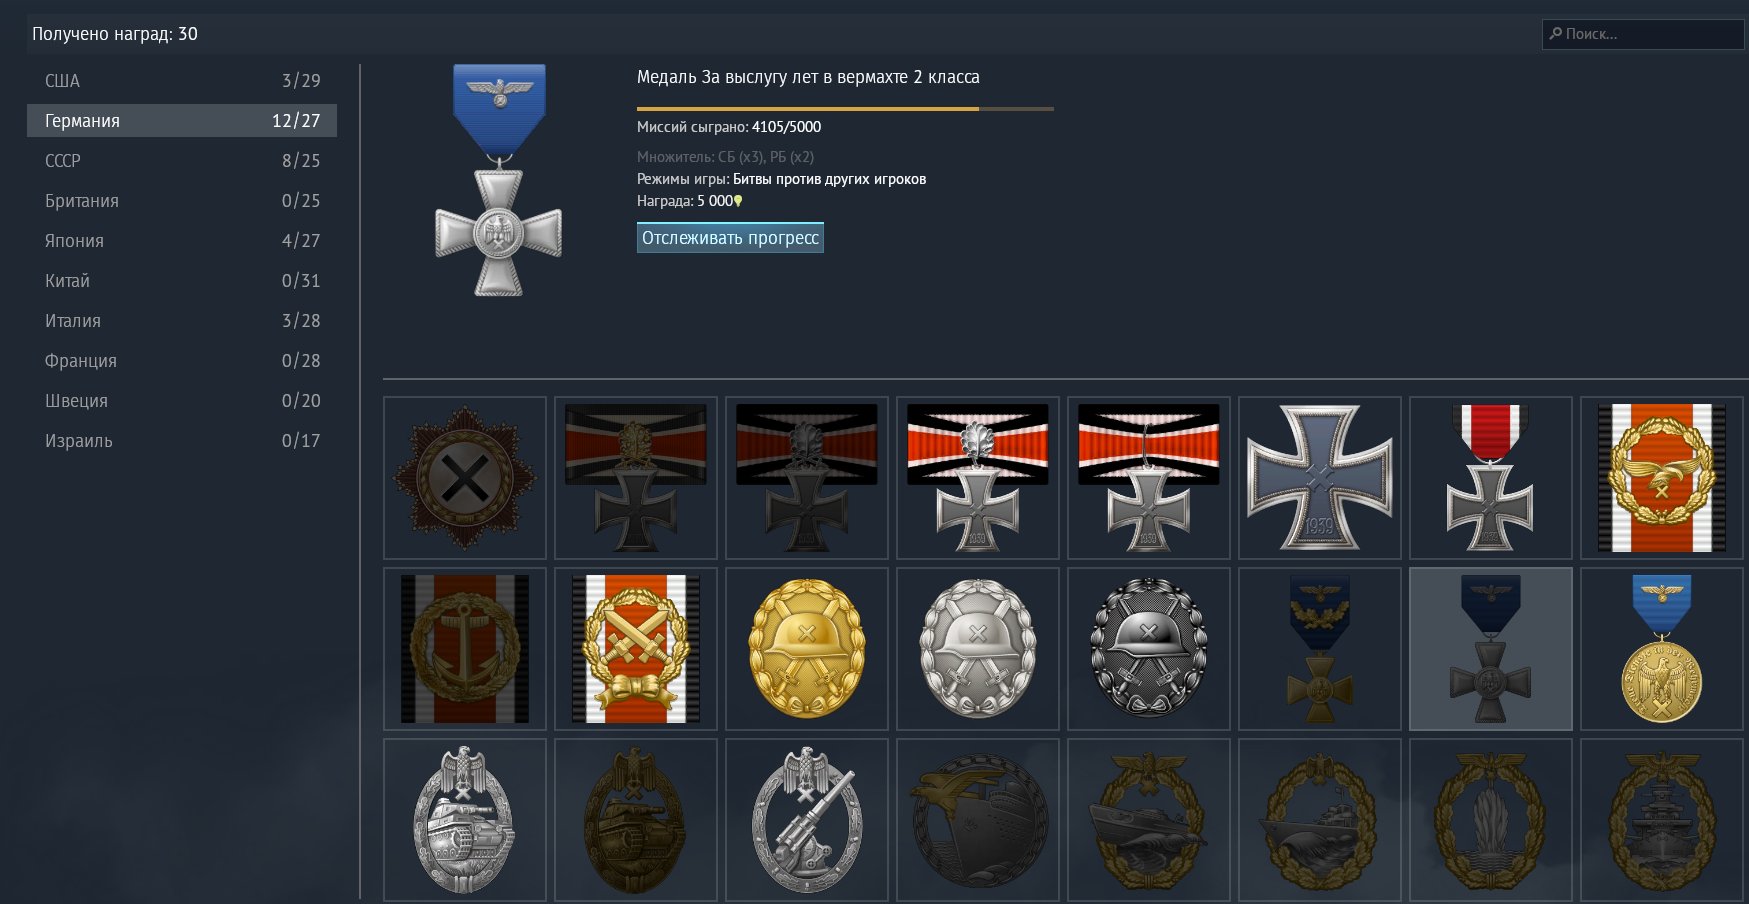Select crossed rifles clasp medal

636,649
